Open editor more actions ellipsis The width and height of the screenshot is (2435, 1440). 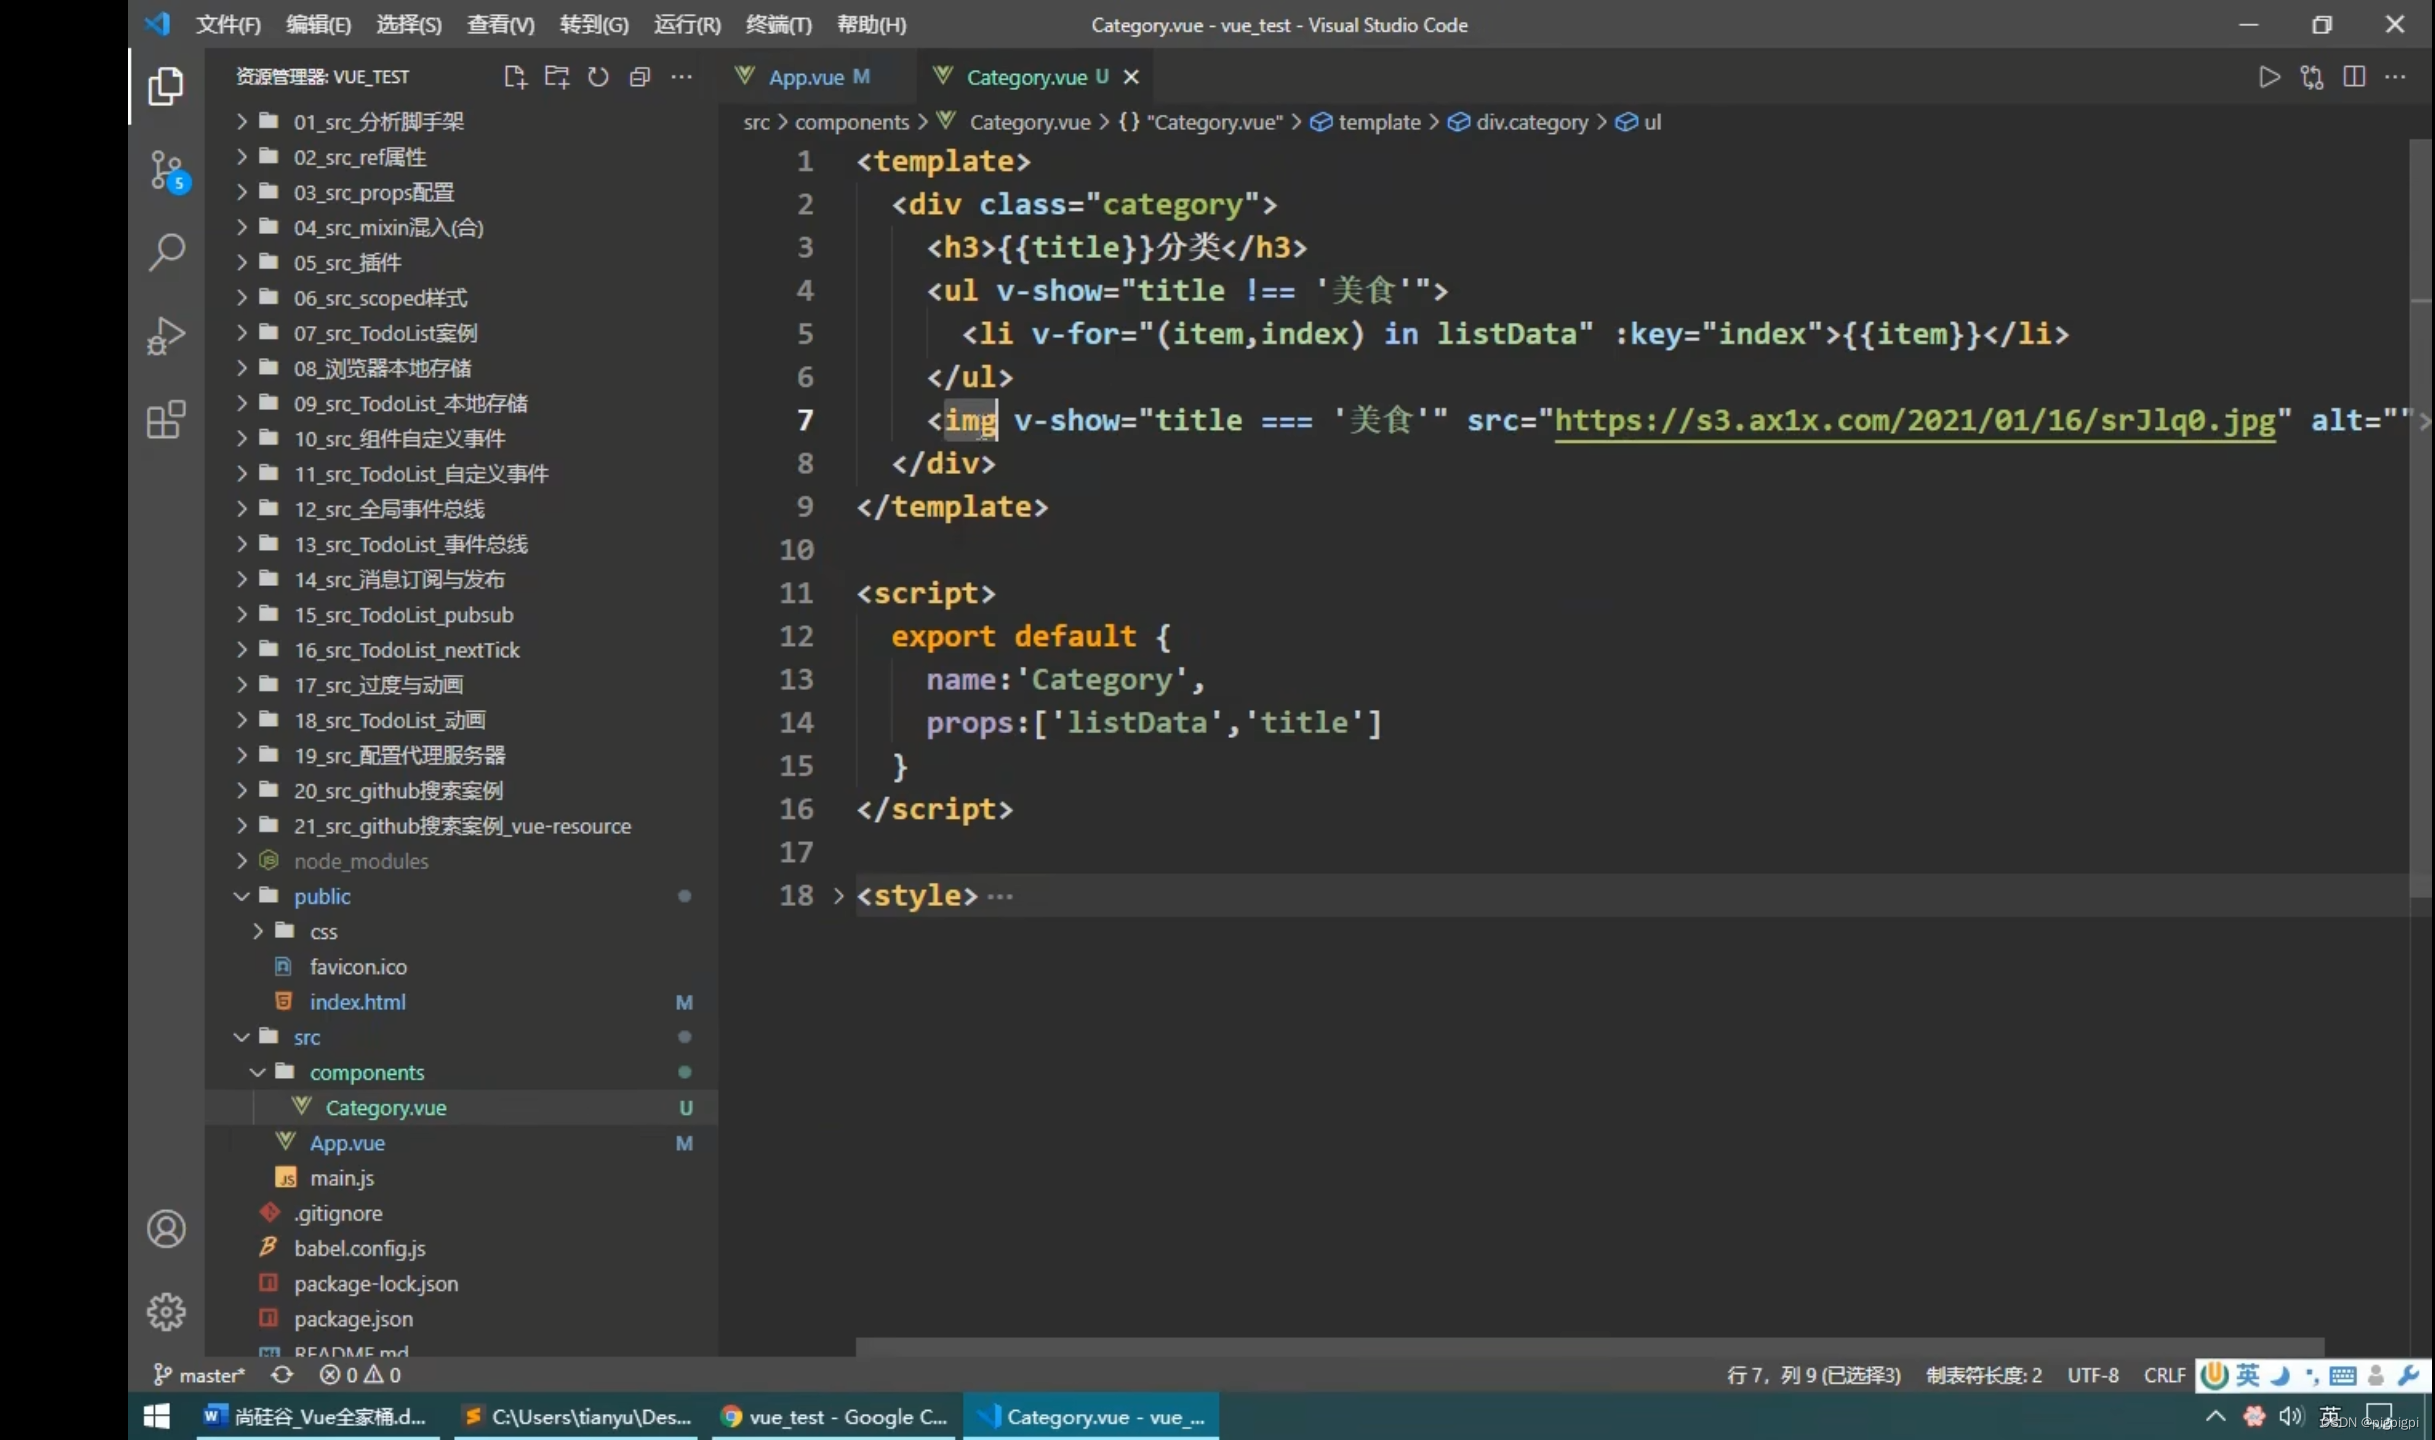[x=2396, y=77]
